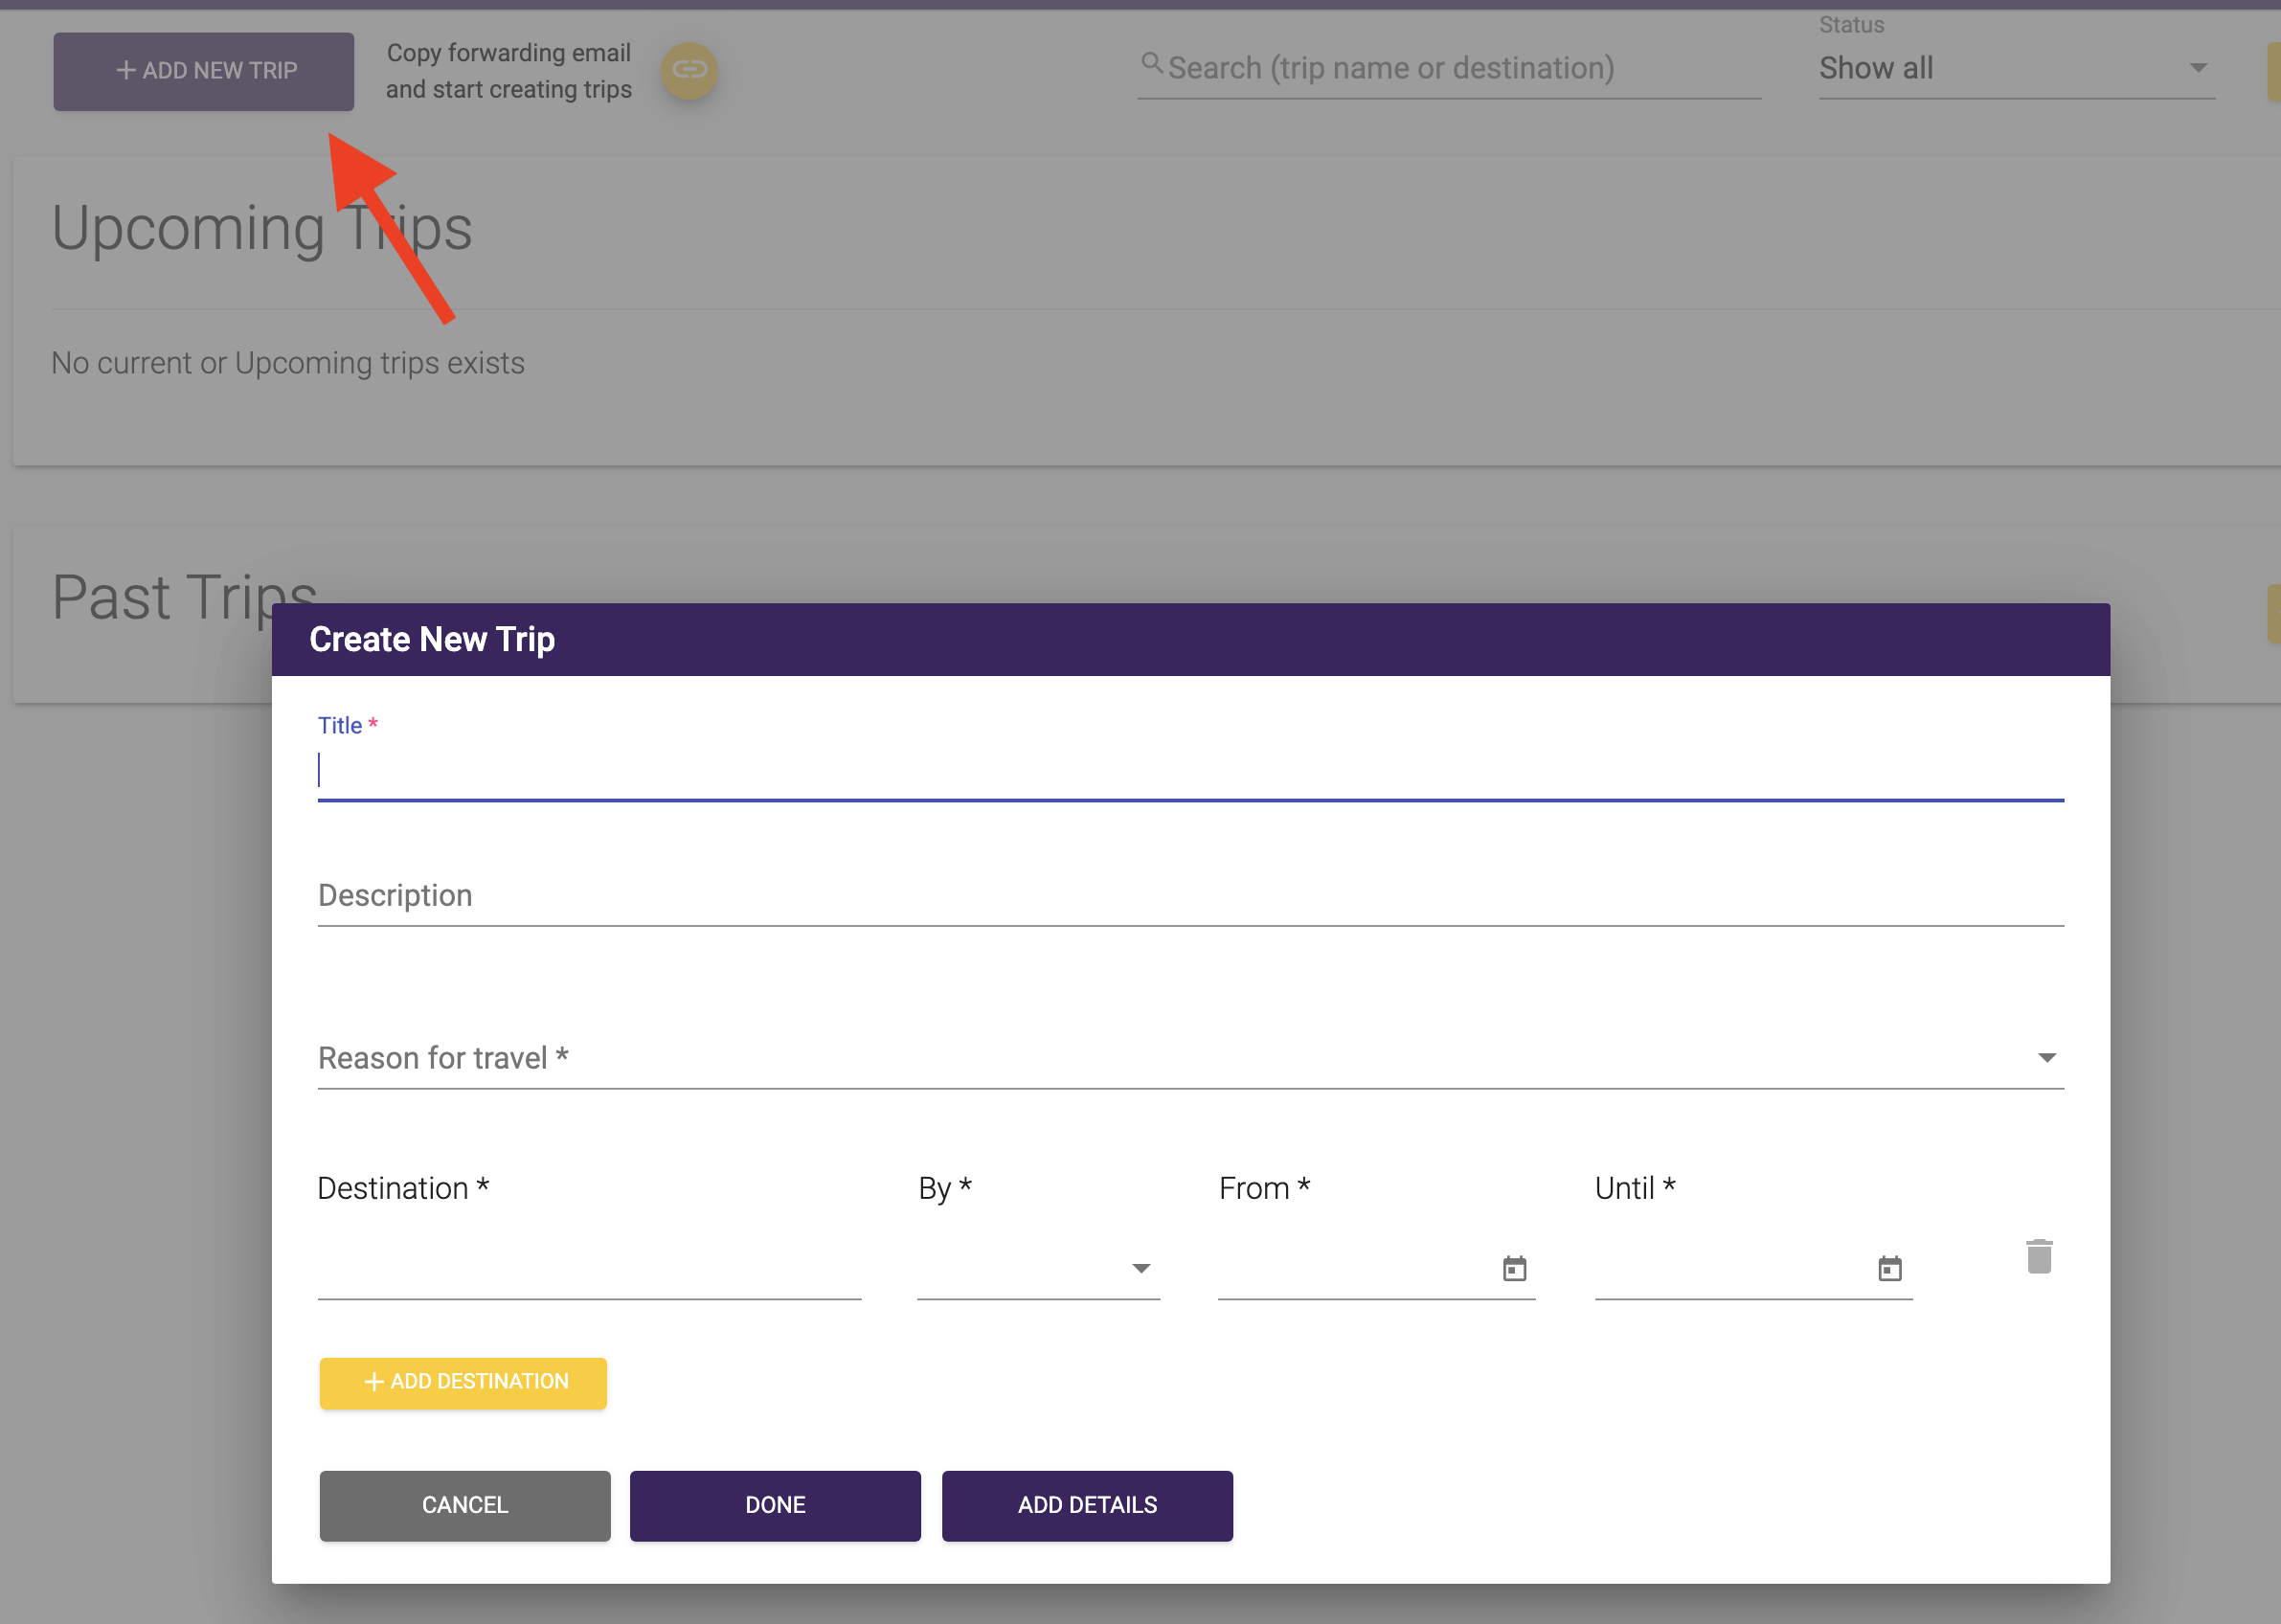
Task: Click the Destination text field
Action: click(x=589, y=1268)
